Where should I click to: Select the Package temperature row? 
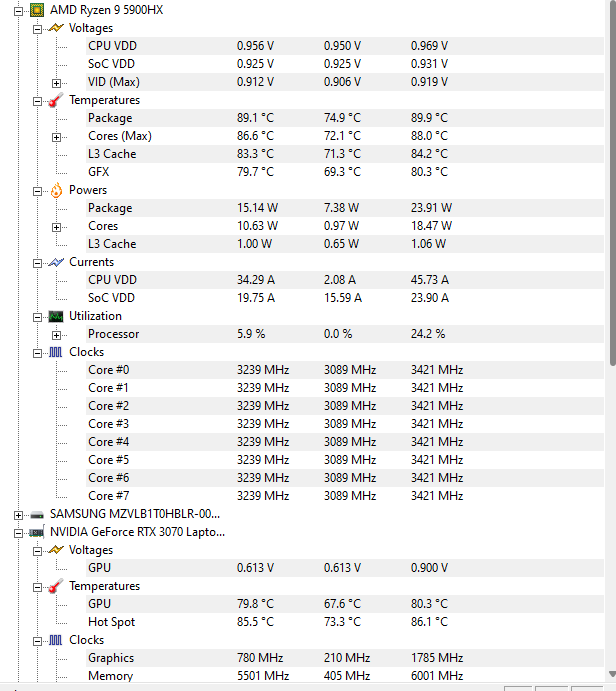pyautogui.click(x=345, y=118)
